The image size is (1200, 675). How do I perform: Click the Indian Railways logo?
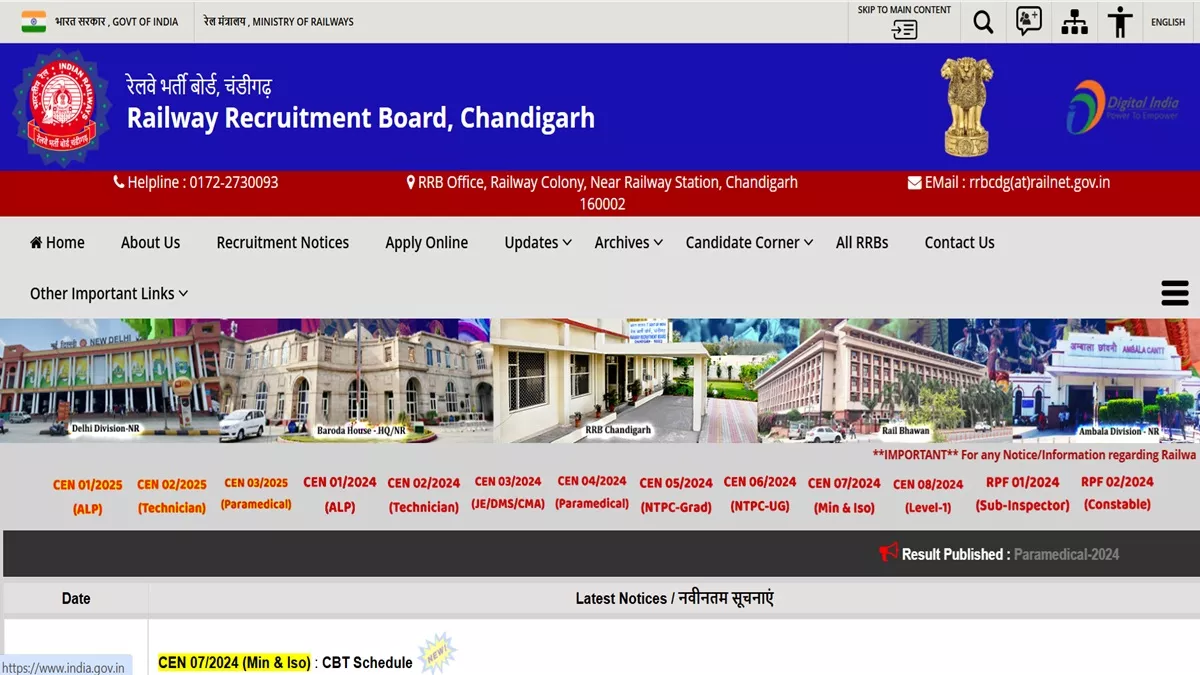pos(62,107)
